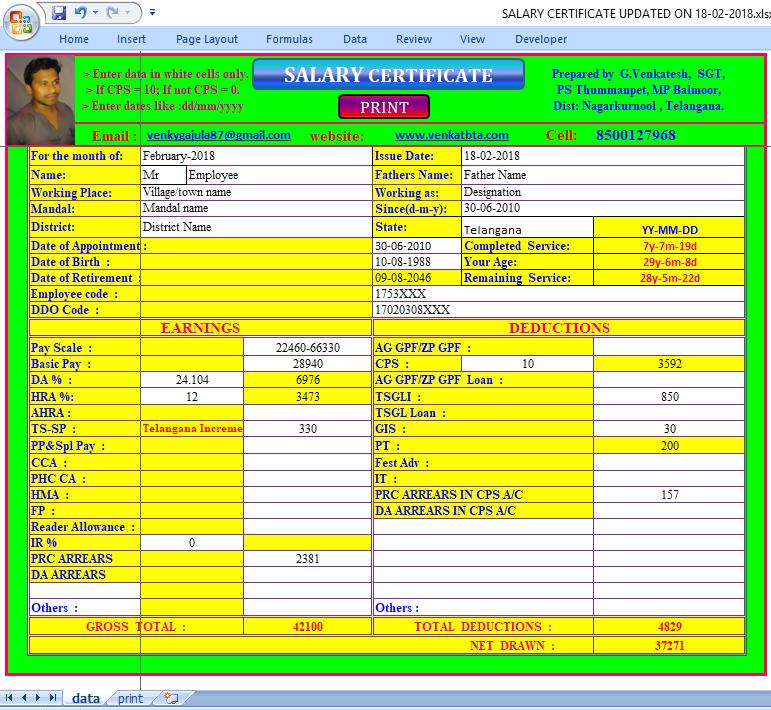This screenshot has height=710, width=771.
Task: Go to next sheet navigation arrow
Action: coord(38,698)
